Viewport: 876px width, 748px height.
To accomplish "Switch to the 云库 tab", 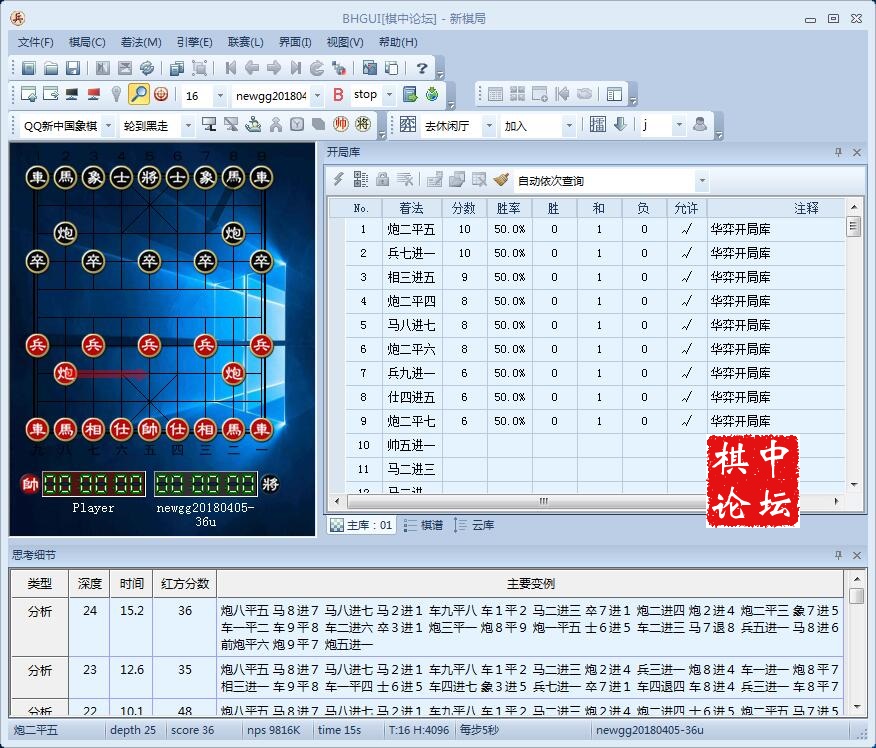I will [474, 525].
